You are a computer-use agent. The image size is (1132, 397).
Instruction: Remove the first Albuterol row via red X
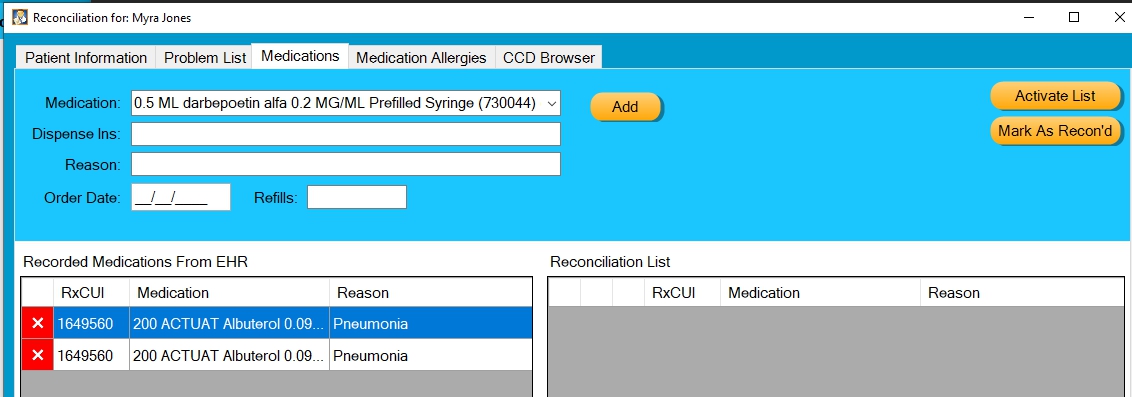click(38, 323)
